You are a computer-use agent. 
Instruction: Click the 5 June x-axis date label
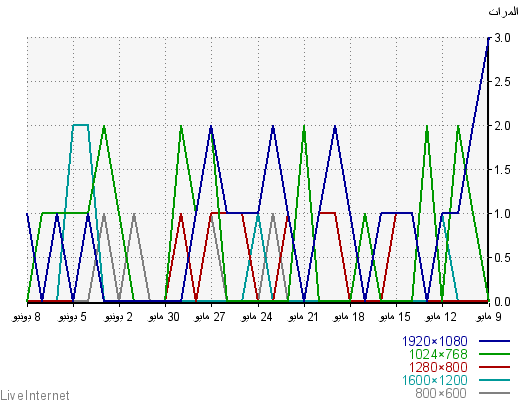(72, 317)
